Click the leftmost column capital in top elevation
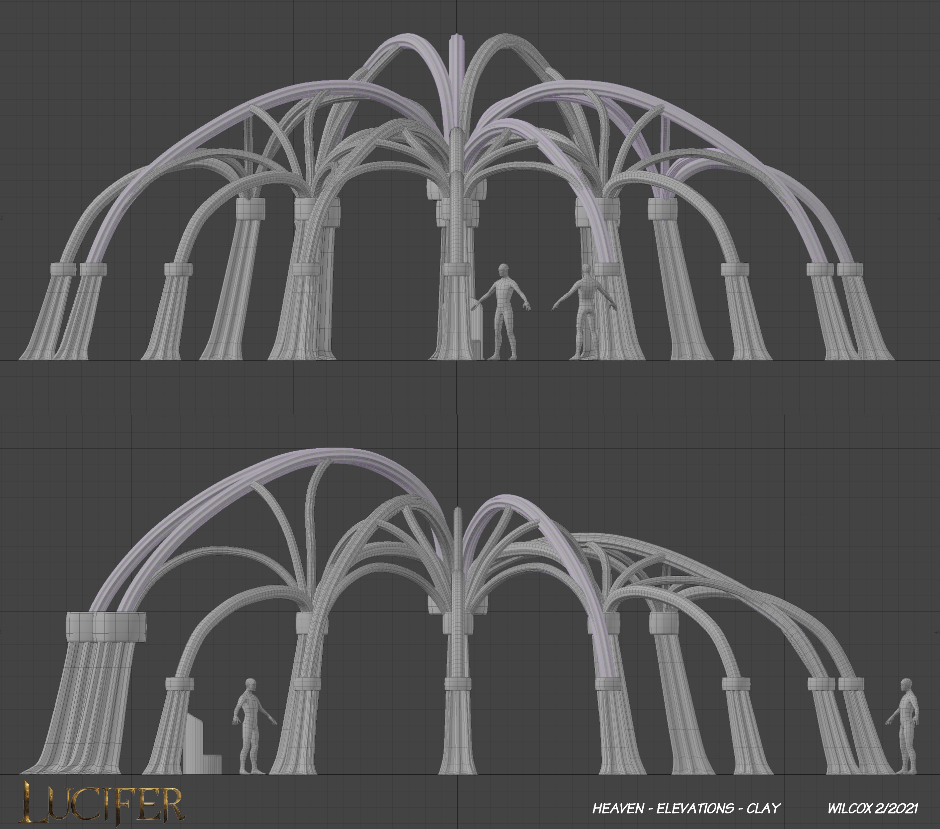The image size is (940, 829). (x=64, y=269)
